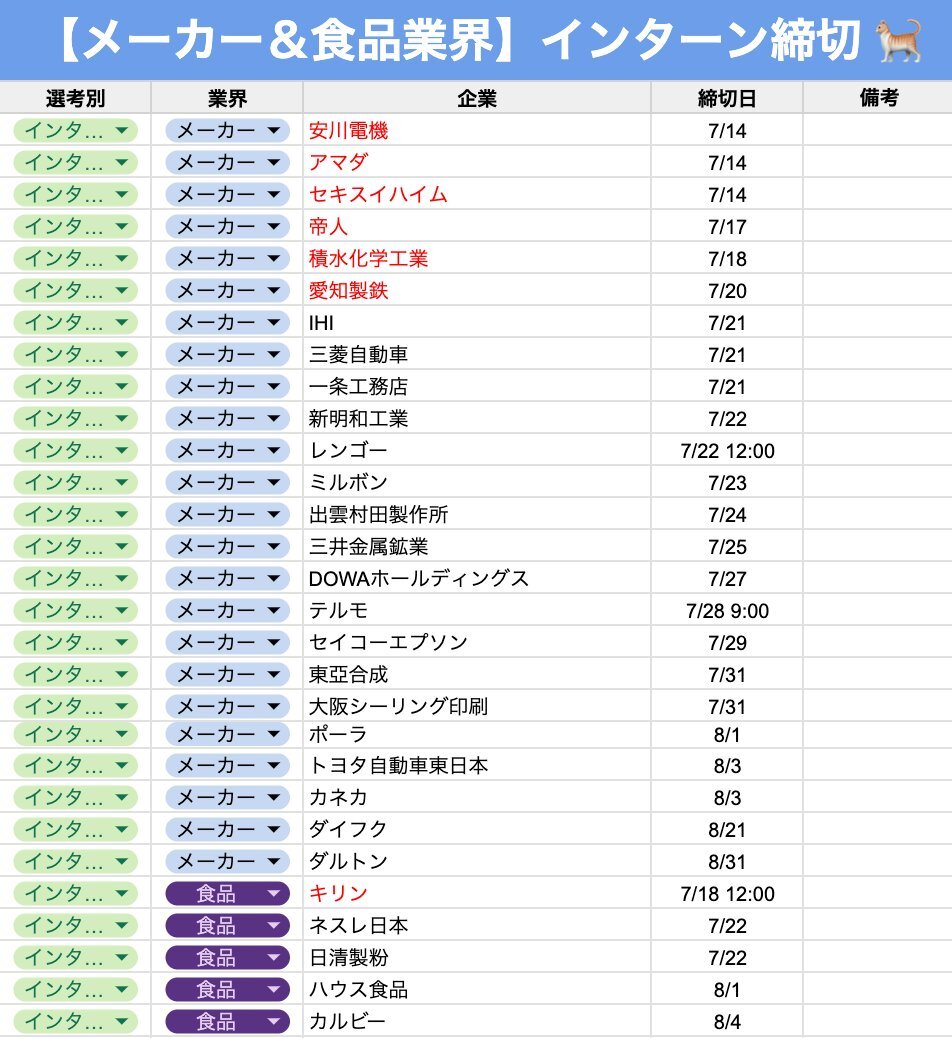Open the インタ… dropdown in the ミルボン row

tap(75, 483)
